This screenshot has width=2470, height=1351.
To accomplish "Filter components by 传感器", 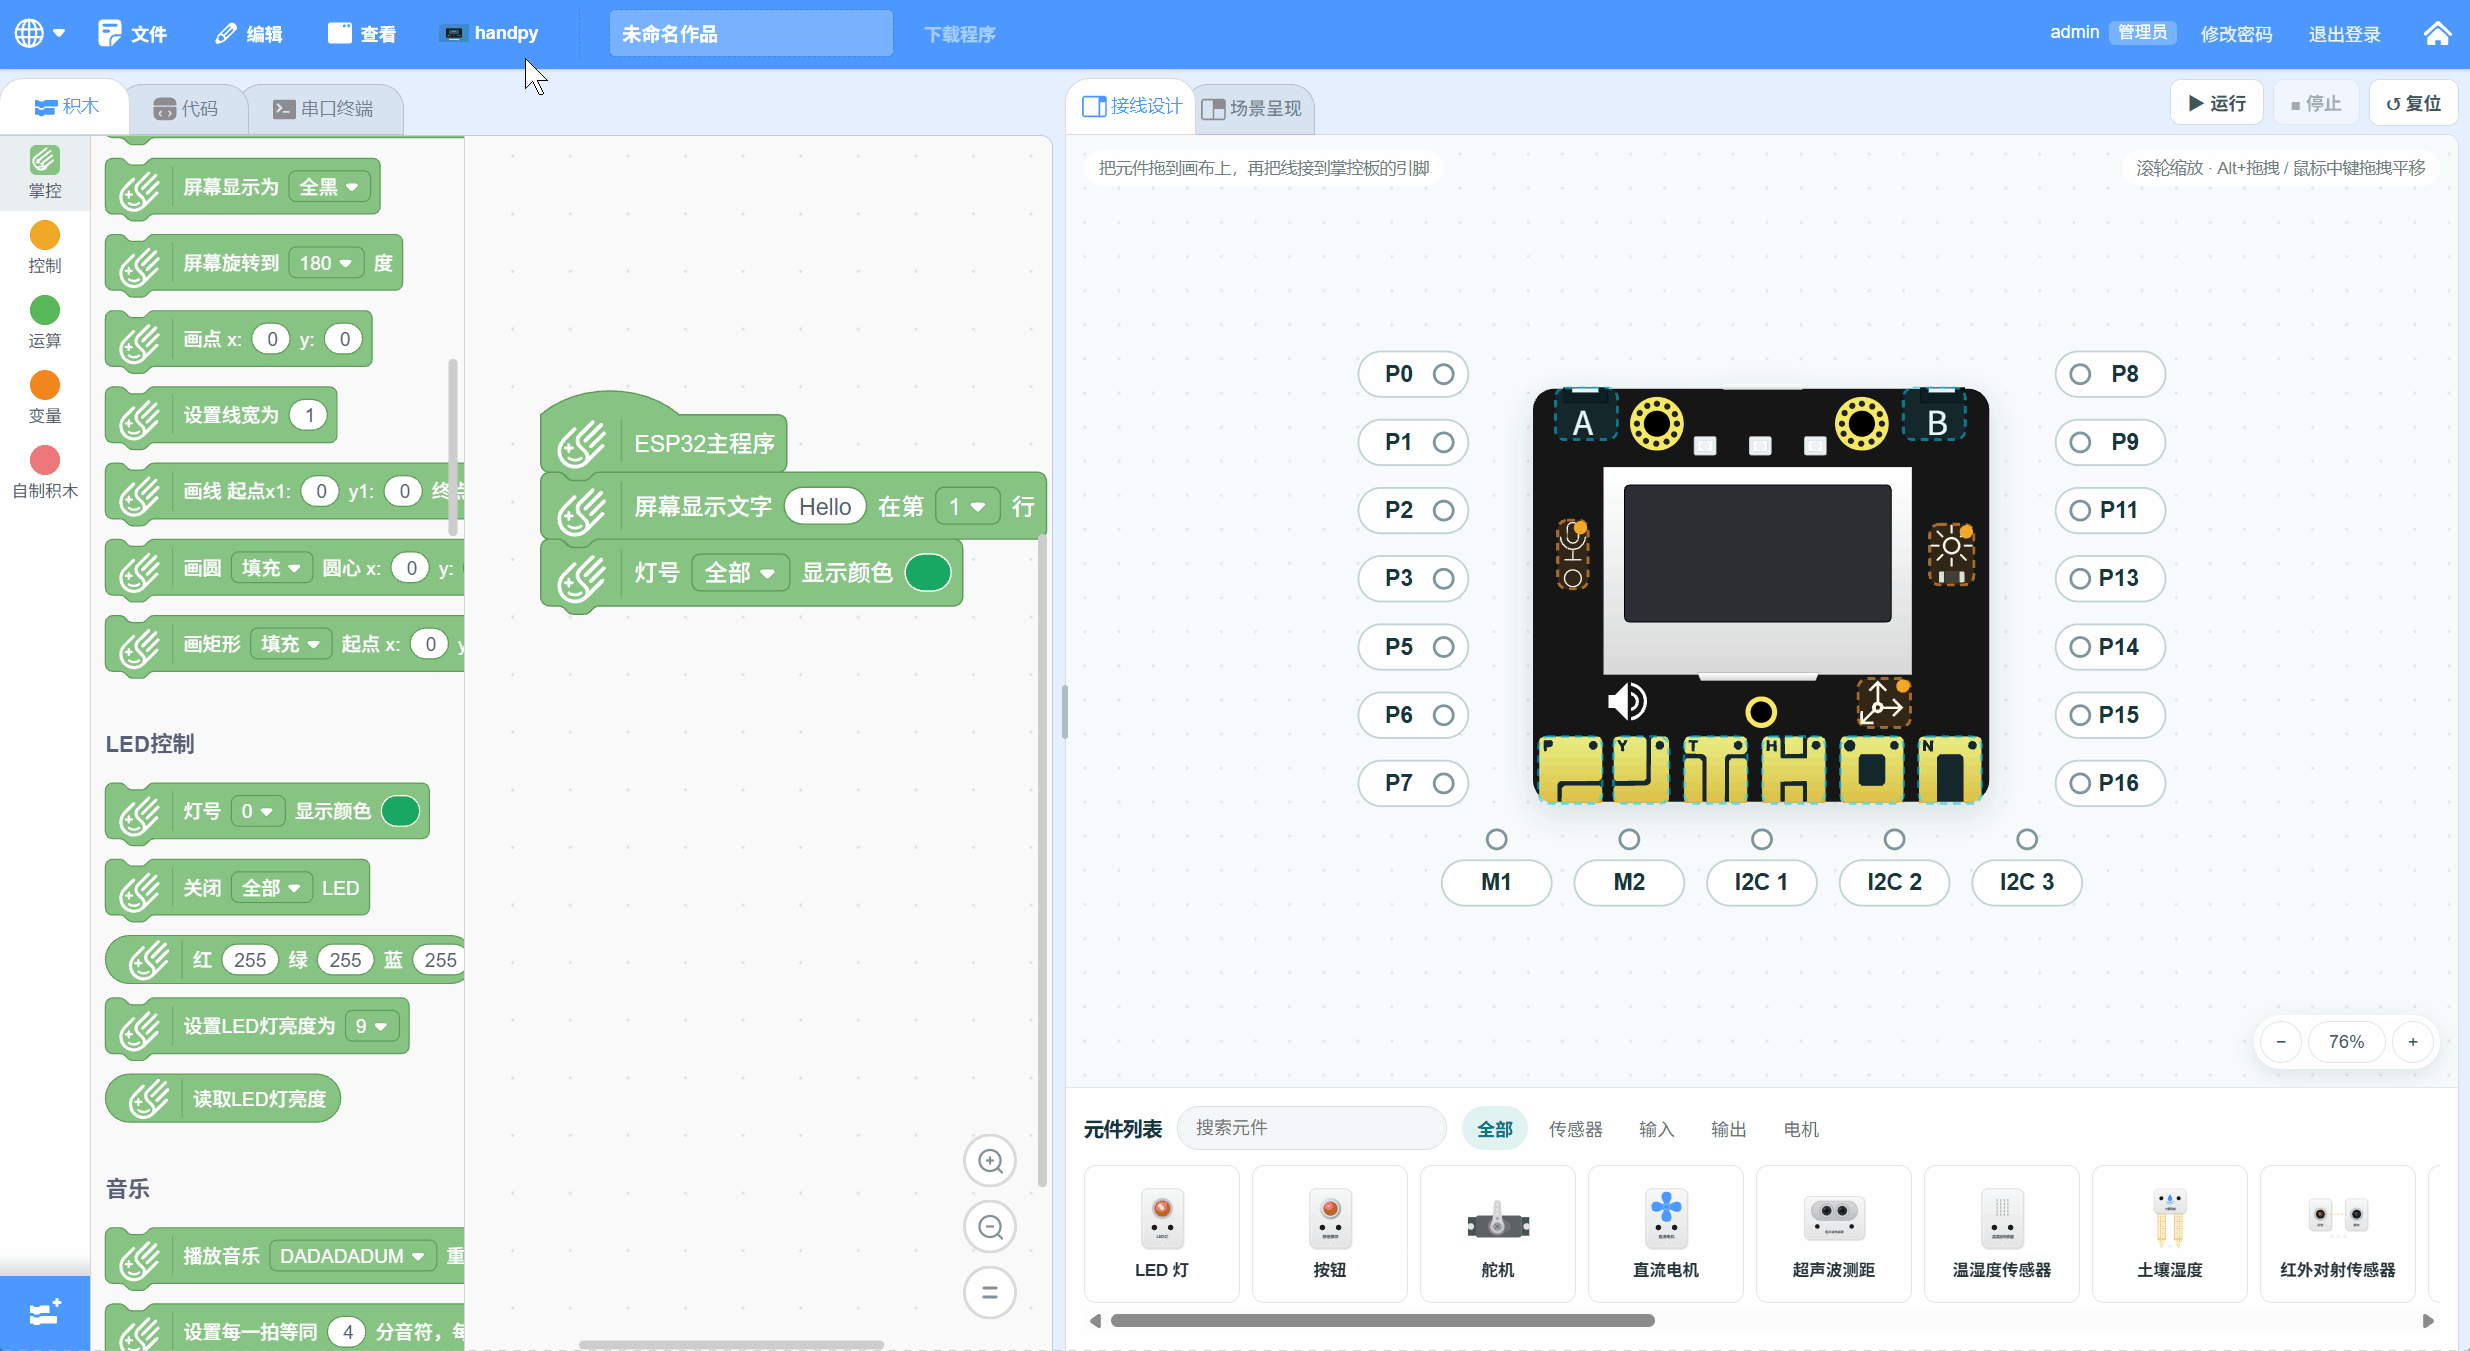I will pyautogui.click(x=1575, y=1129).
